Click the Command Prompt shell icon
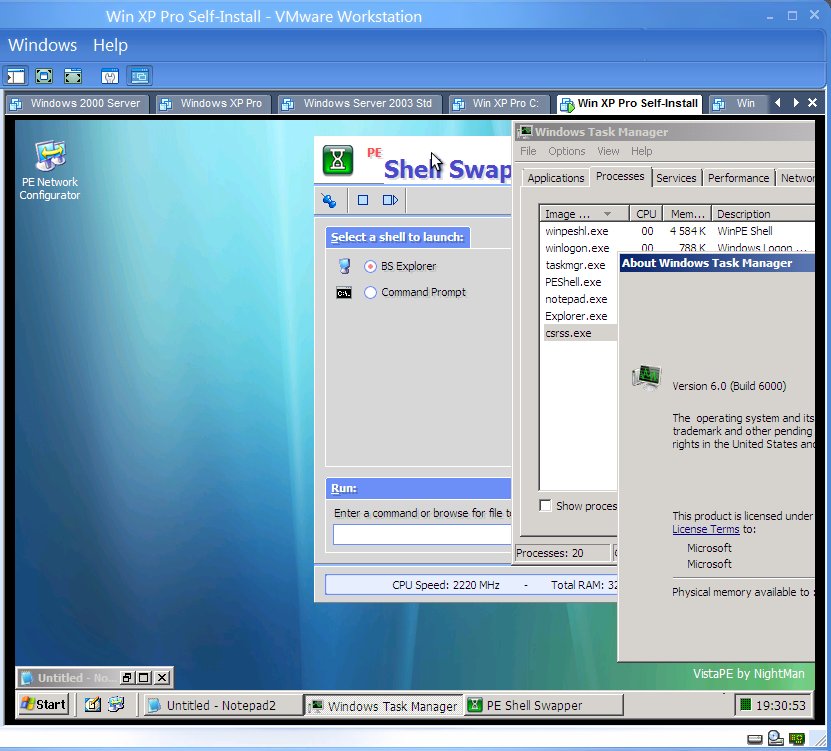 [x=344, y=293]
